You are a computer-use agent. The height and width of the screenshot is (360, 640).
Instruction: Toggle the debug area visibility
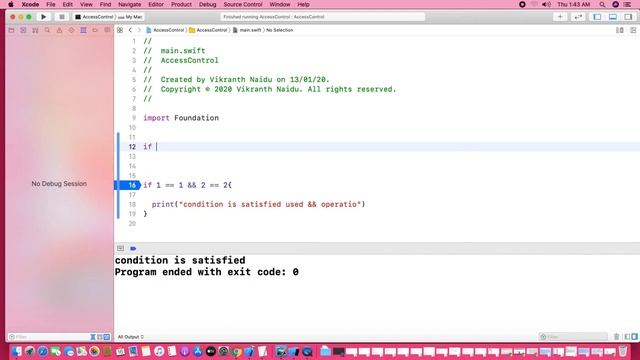point(613,17)
